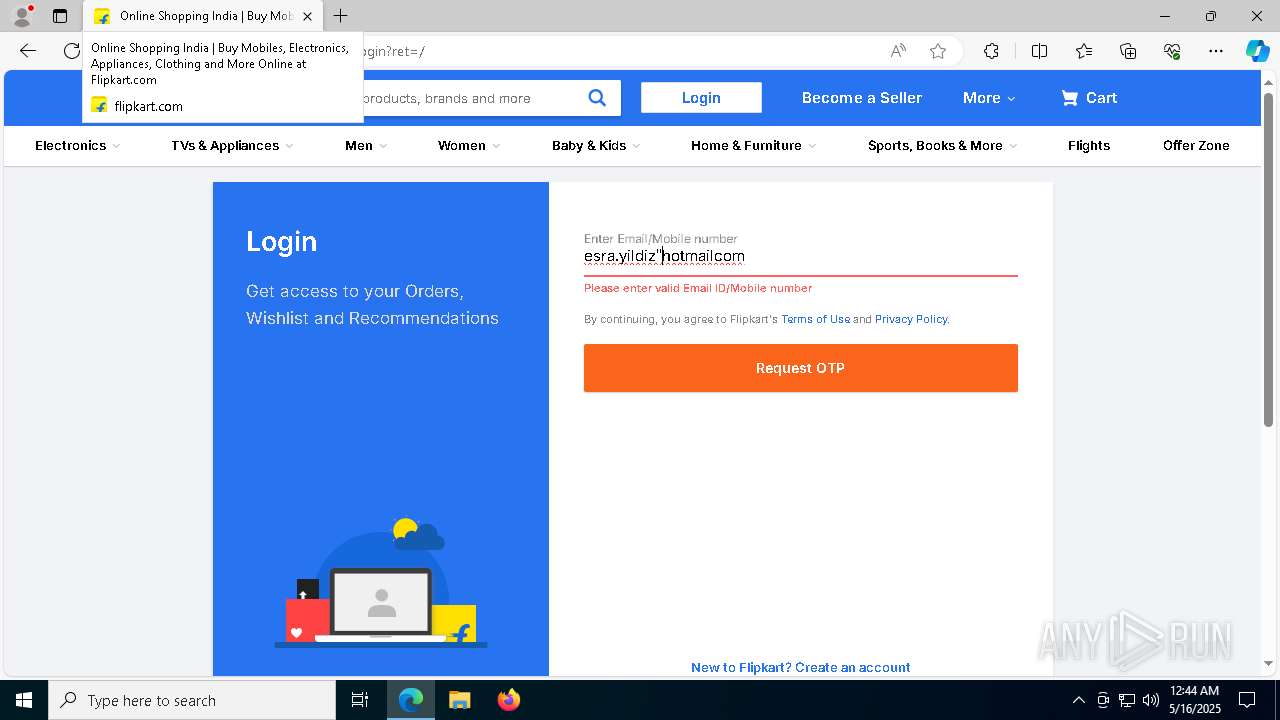Open the More dropdown in header
The width and height of the screenshot is (1280, 720).
(989, 98)
